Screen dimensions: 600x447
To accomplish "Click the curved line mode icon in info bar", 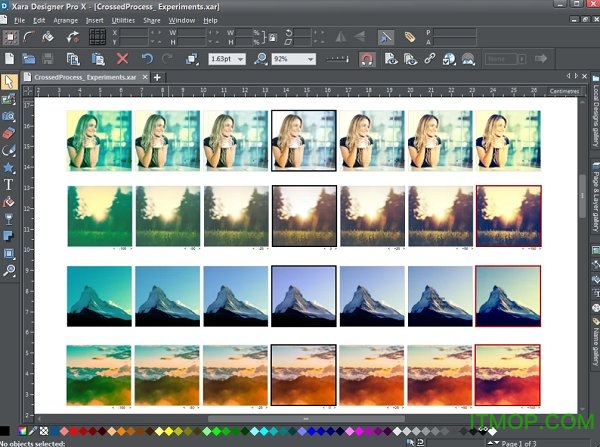I will (x=29, y=37).
